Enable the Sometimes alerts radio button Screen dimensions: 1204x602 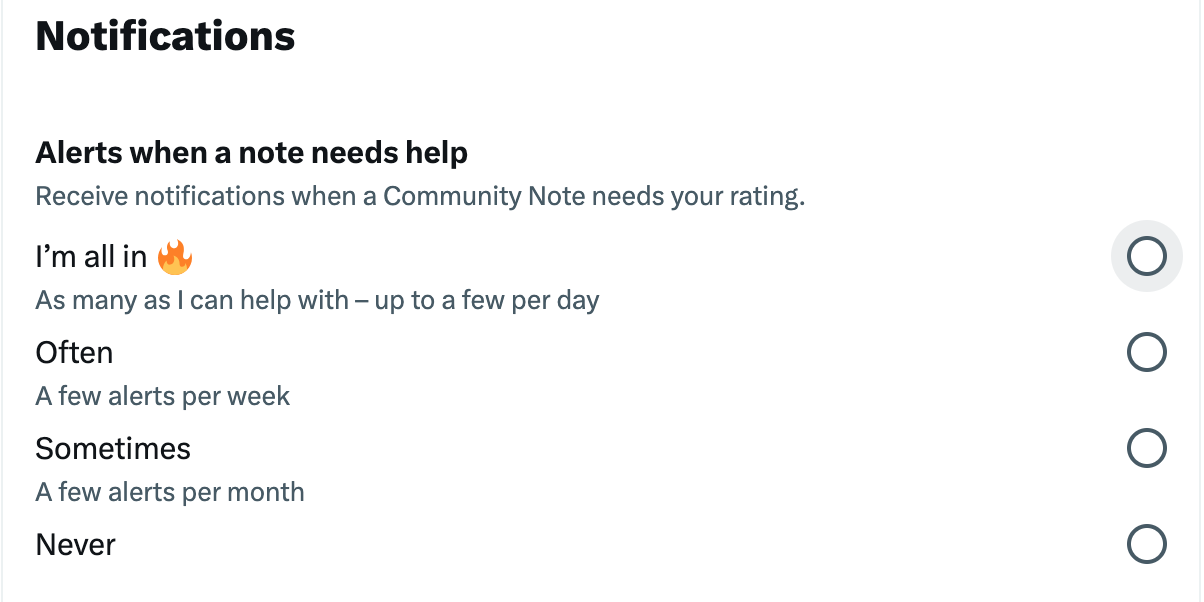pos(1146,448)
